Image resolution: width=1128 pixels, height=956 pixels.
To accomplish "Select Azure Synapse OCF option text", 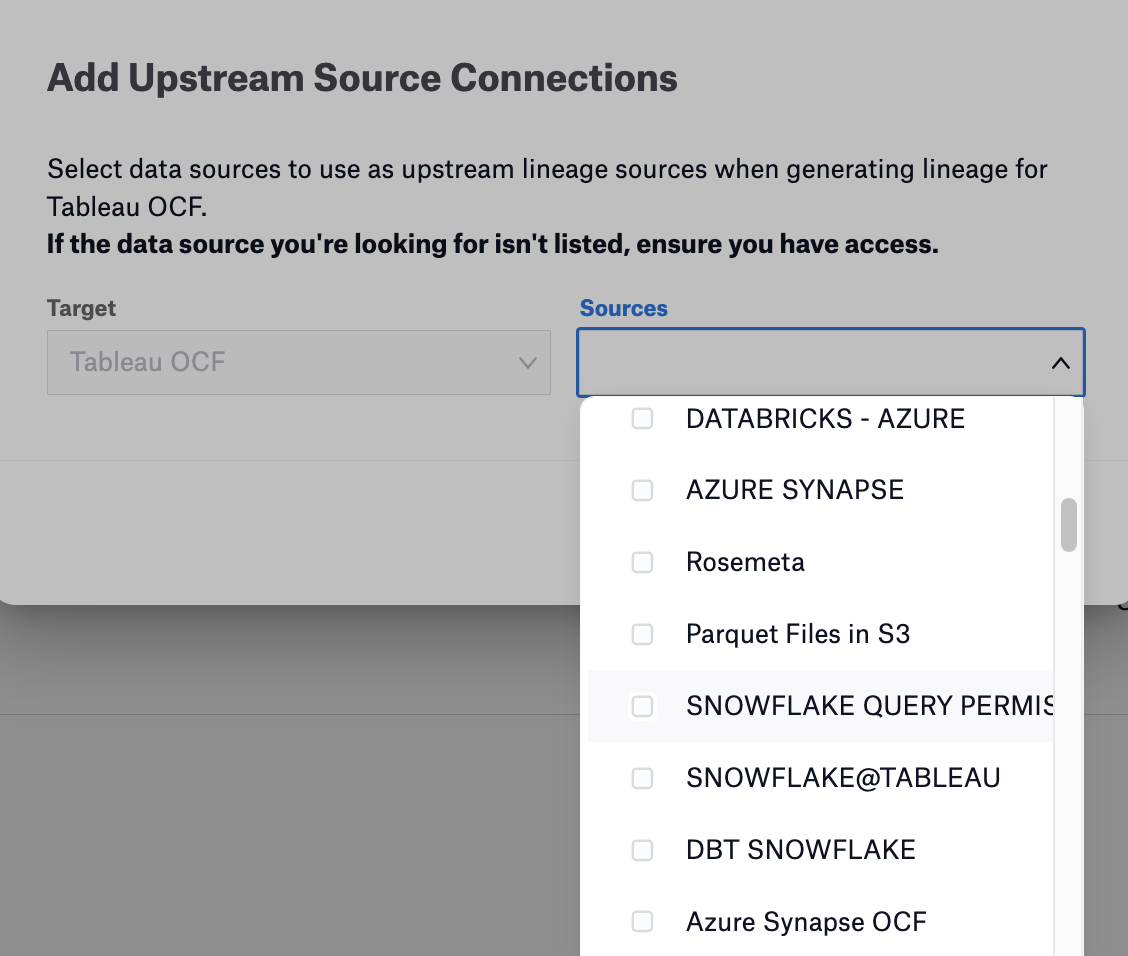I will pos(806,922).
